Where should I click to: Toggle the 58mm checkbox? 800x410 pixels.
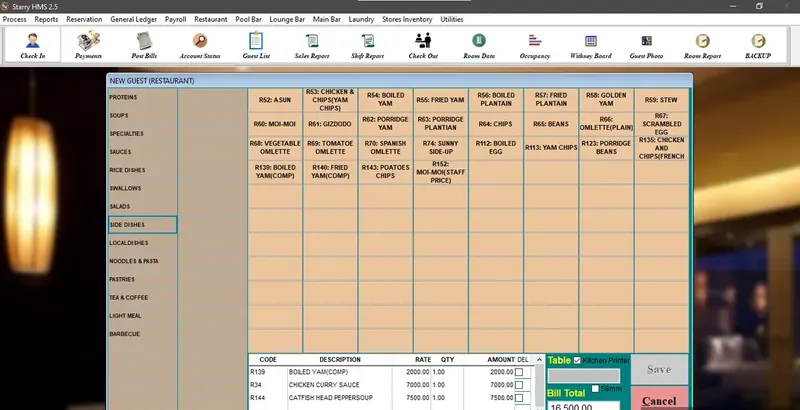(595, 389)
